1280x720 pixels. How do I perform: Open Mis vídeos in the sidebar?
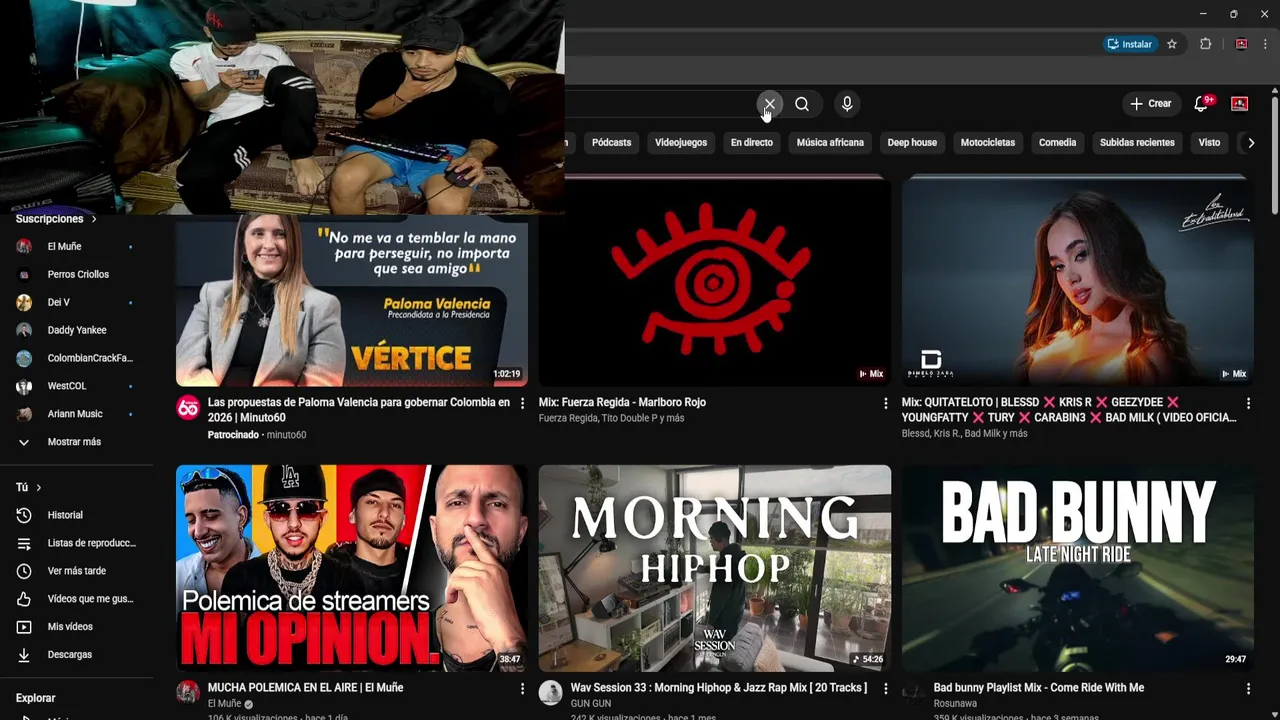point(76,627)
